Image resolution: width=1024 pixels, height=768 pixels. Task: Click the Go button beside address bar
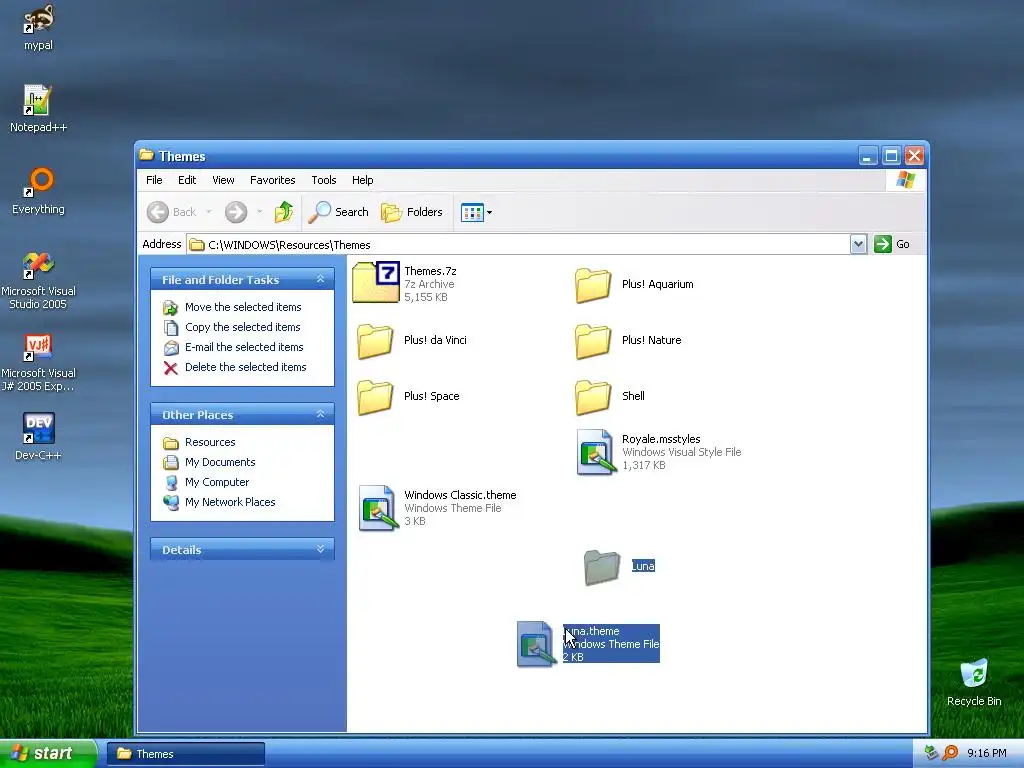[x=892, y=244]
